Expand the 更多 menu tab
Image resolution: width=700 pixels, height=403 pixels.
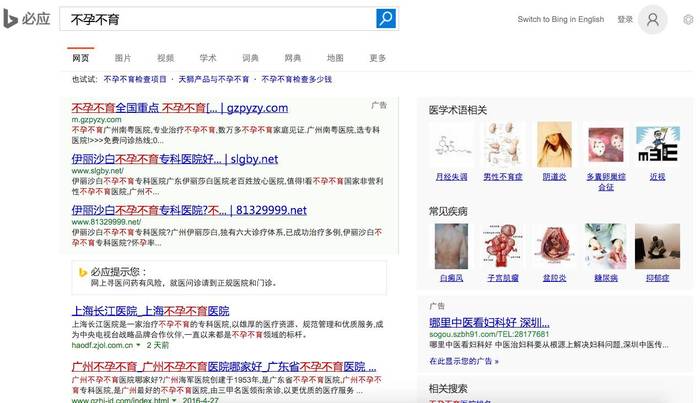pos(377,58)
